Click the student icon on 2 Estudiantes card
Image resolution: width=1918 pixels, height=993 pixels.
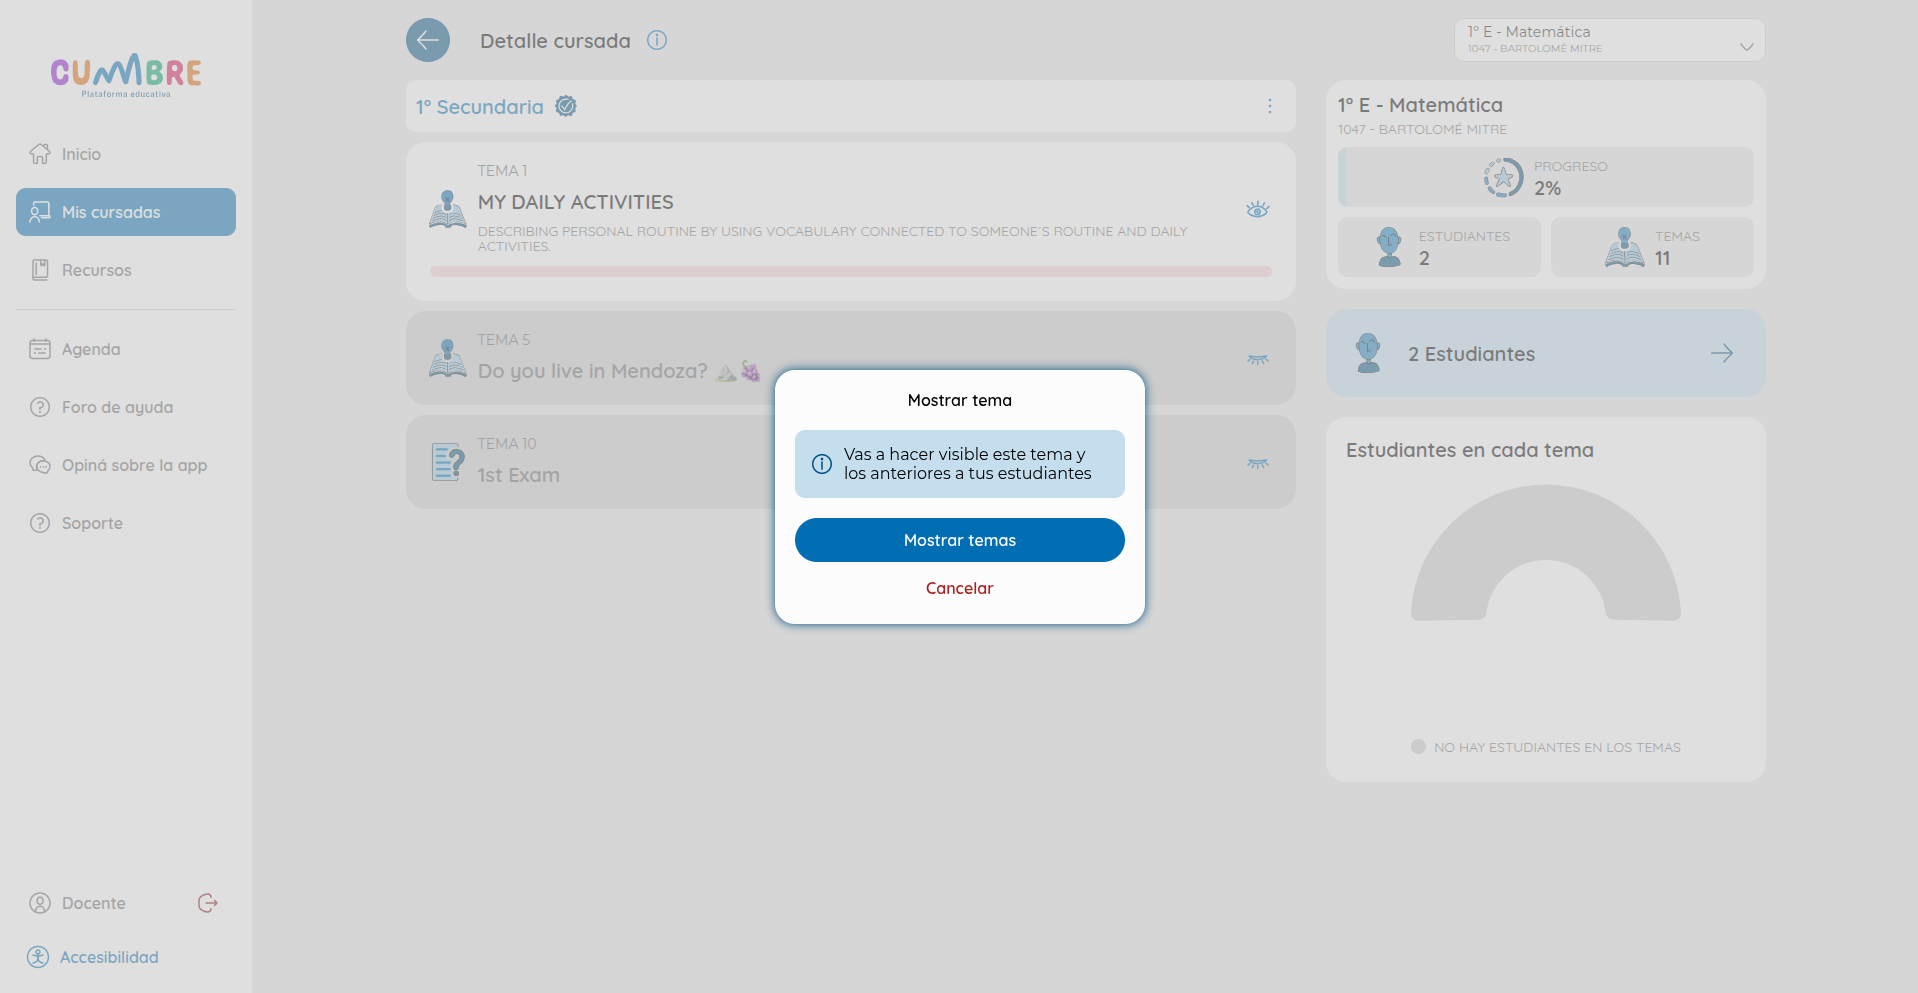pos(1368,353)
